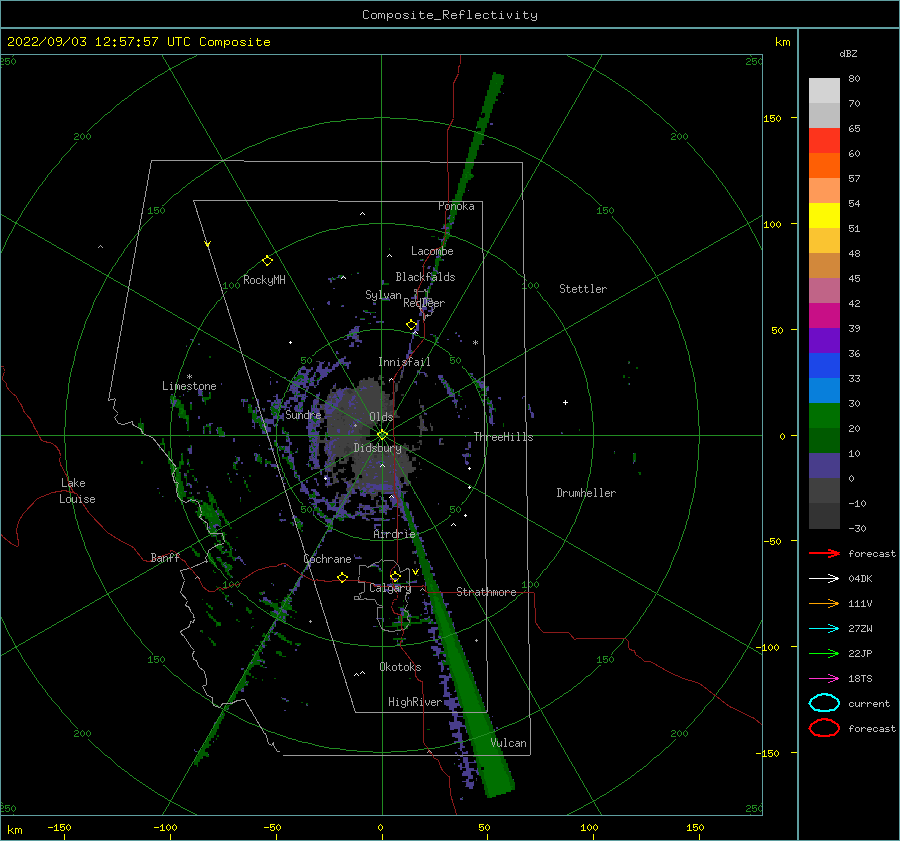The height and width of the screenshot is (841, 900).
Task: Click the 'Sylvan' label on the map
Action: tap(383, 295)
